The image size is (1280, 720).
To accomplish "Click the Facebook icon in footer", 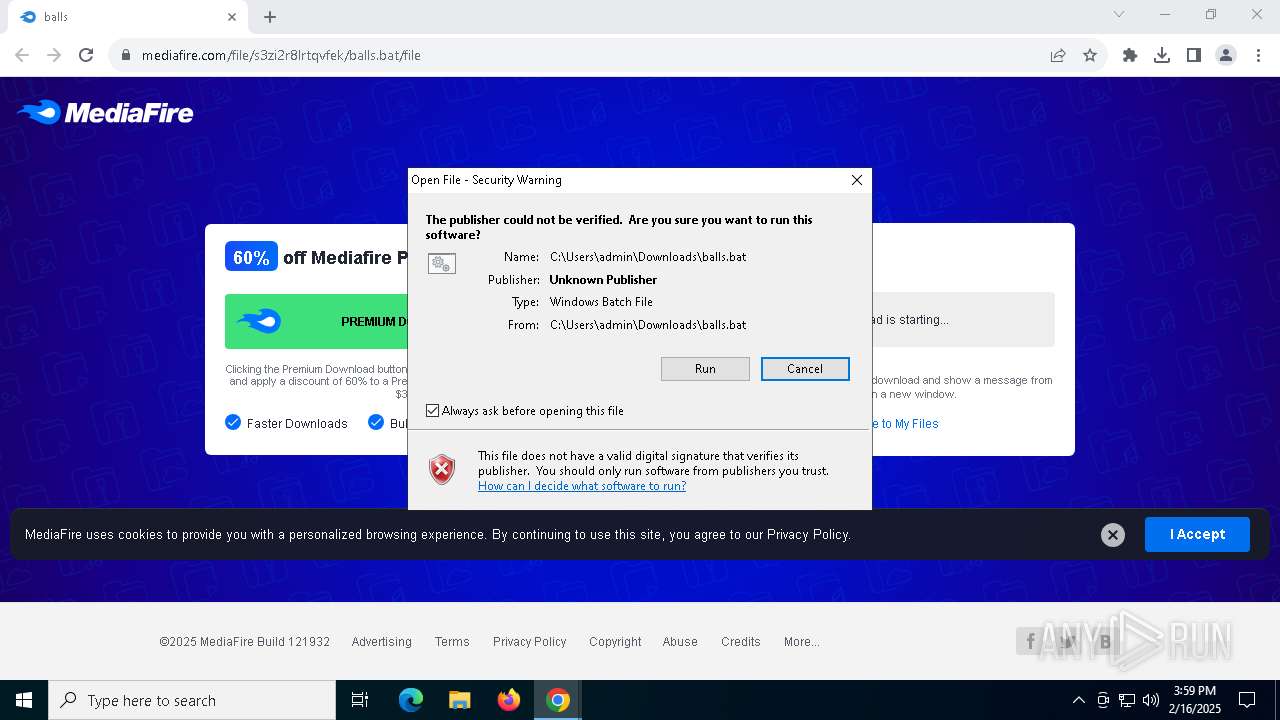I will pyautogui.click(x=1030, y=642).
